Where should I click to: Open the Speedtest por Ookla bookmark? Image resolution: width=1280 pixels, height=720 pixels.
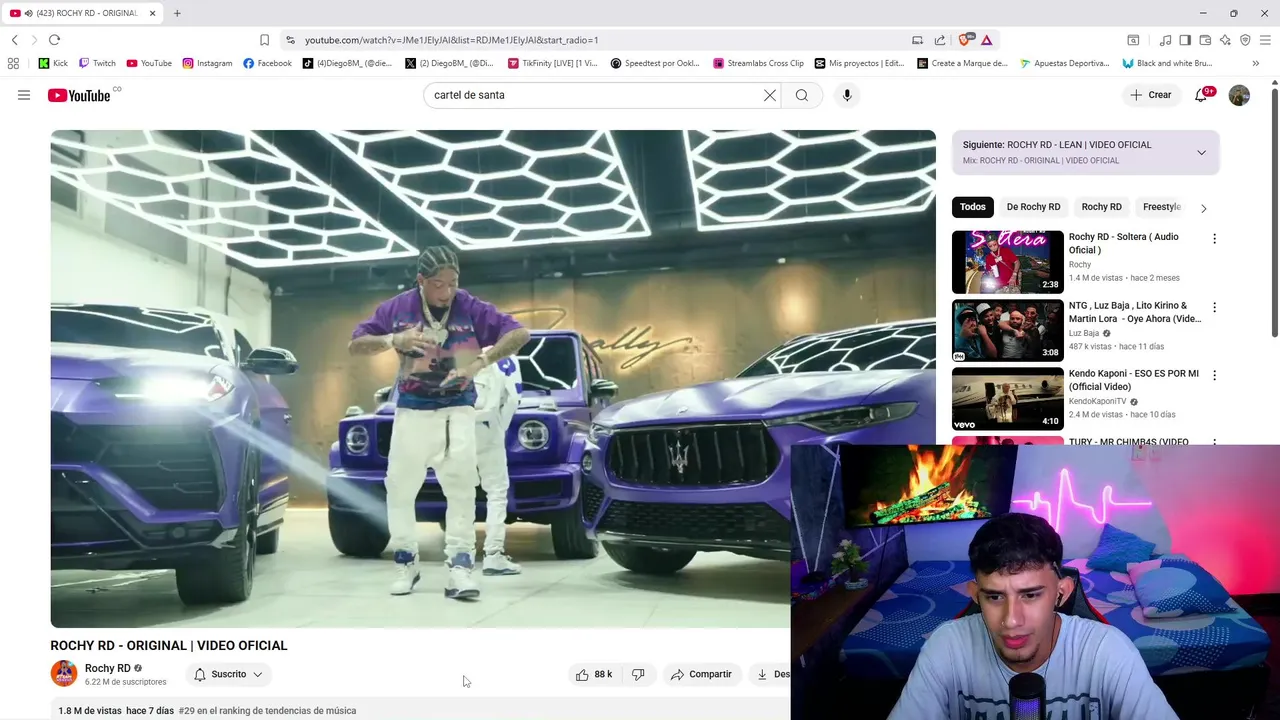click(655, 63)
